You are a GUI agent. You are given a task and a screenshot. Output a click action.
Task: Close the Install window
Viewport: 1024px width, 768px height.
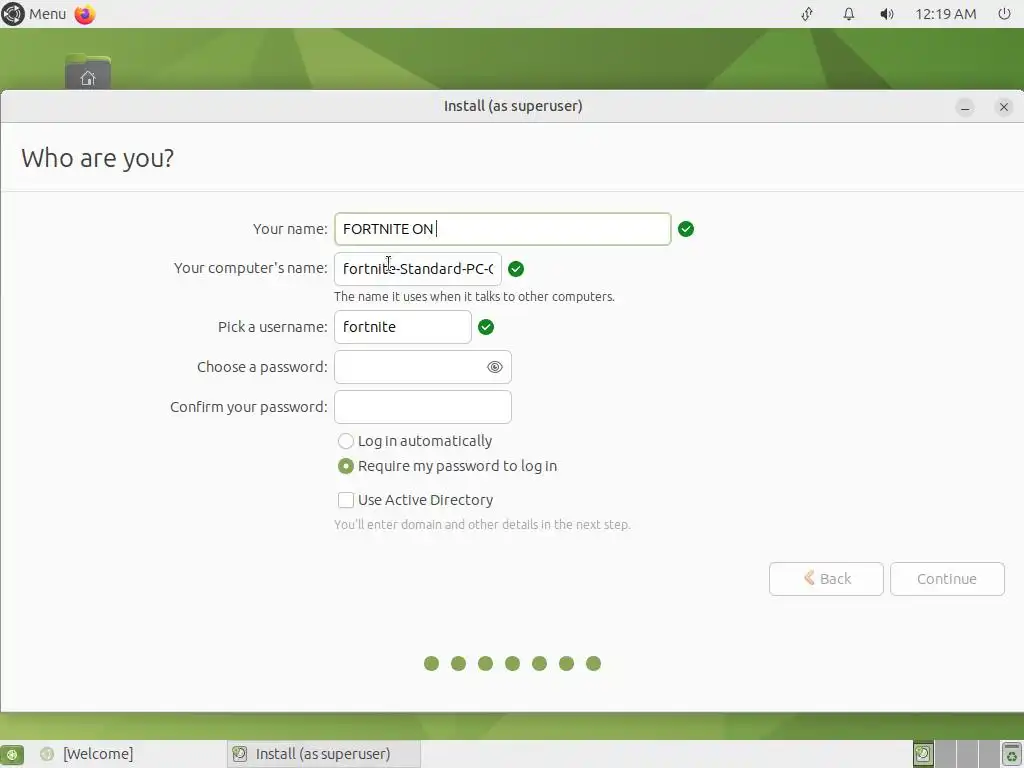click(1004, 106)
